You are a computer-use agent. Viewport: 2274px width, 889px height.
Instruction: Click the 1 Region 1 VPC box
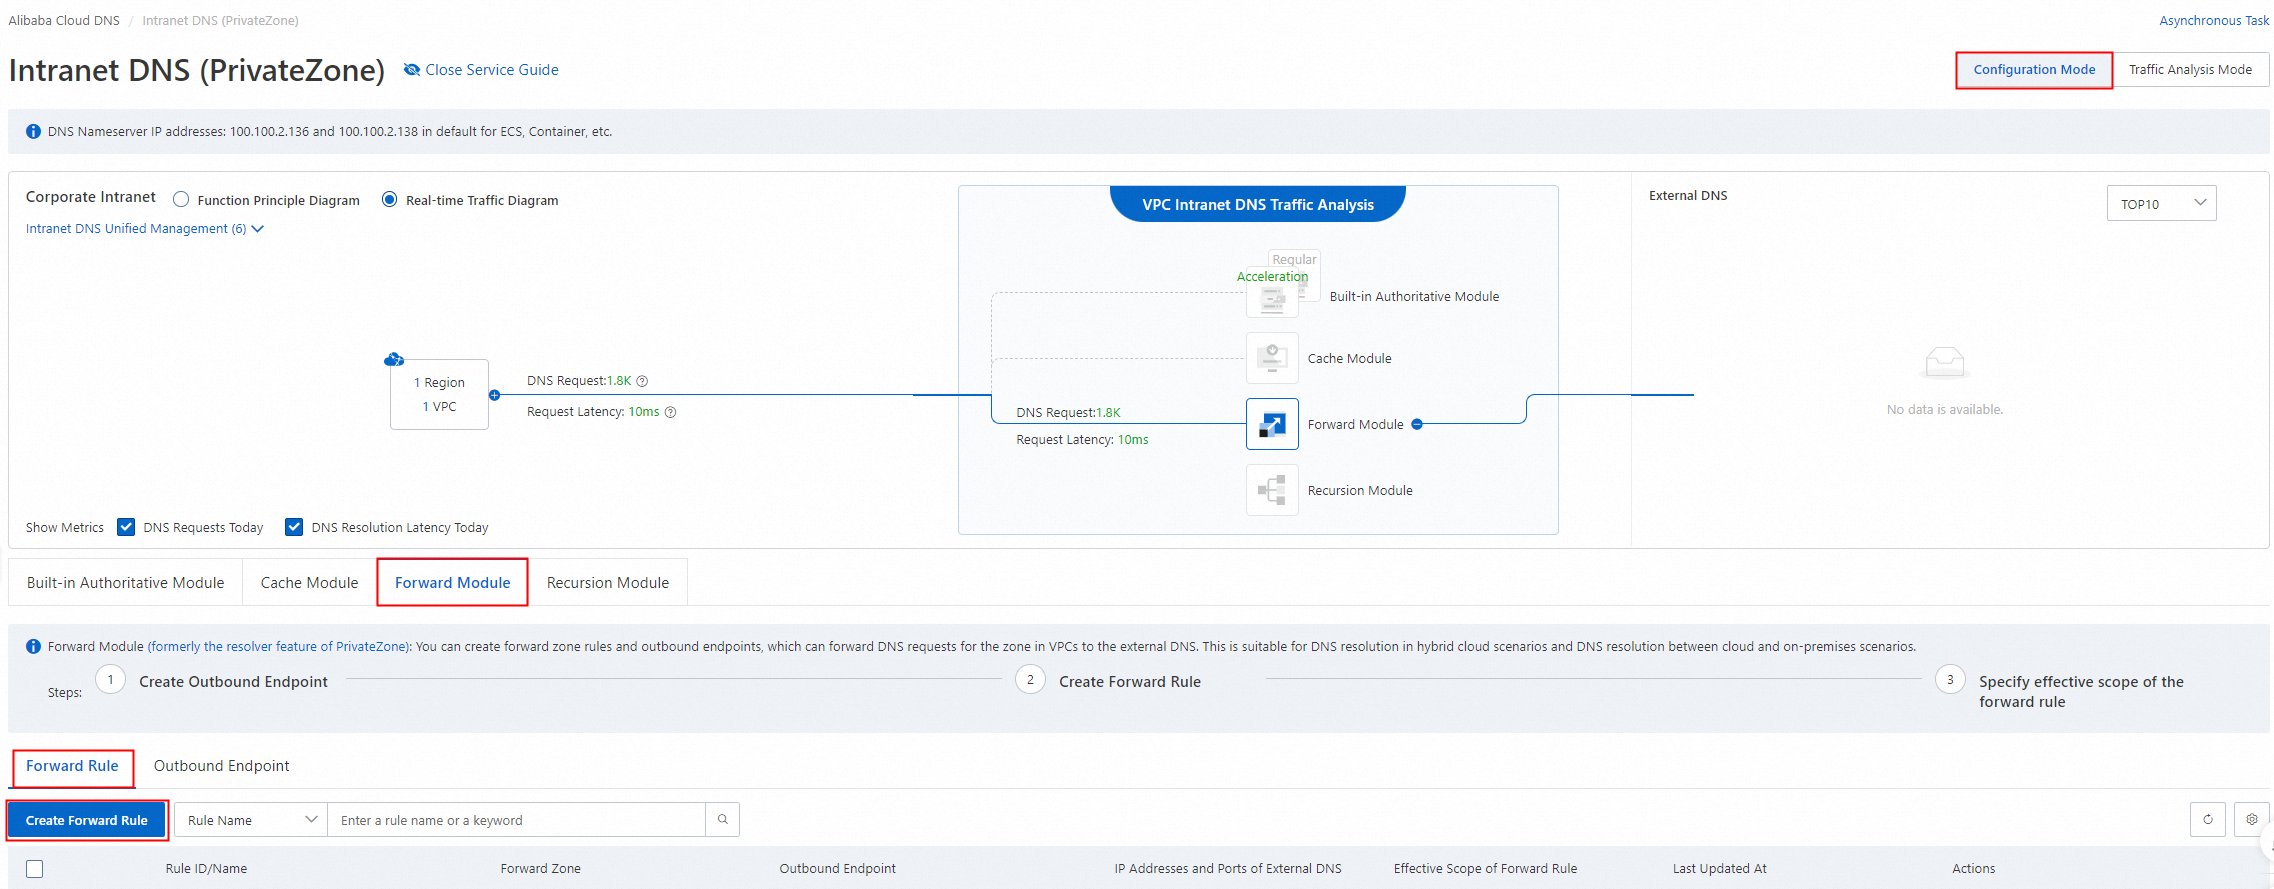coord(439,395)
